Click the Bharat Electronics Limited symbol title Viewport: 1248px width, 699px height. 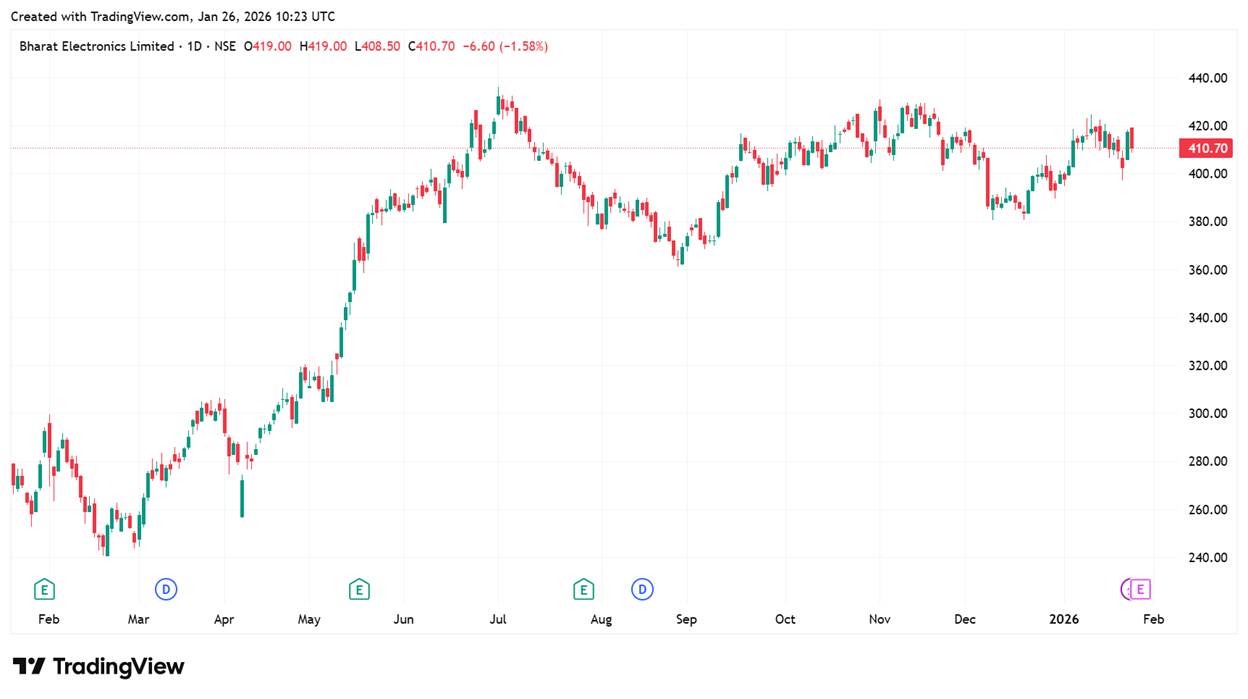tap(96, 46)
